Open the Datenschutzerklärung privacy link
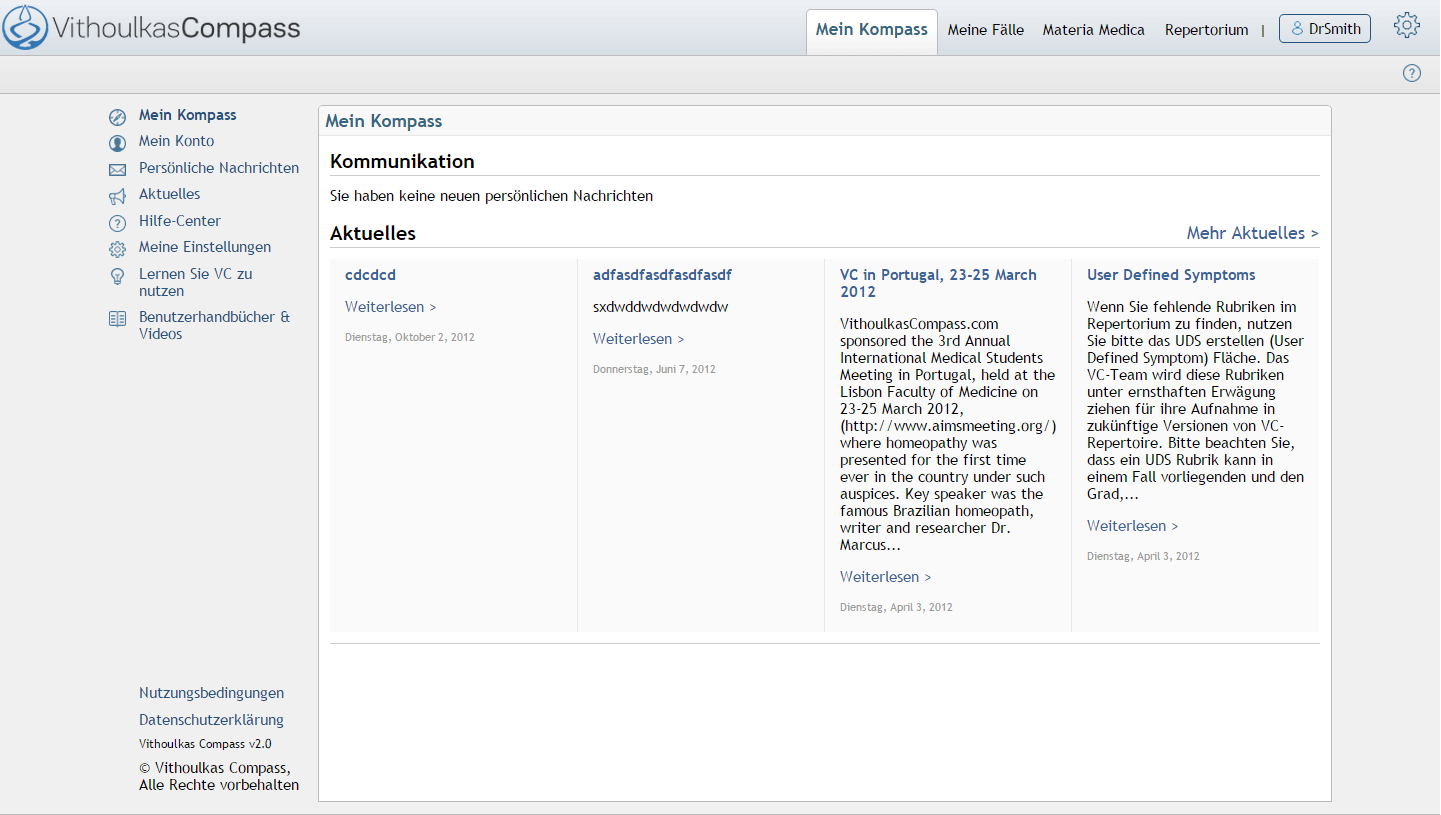The width and height of the screenshot is (1441, 815). click(211, 720)
